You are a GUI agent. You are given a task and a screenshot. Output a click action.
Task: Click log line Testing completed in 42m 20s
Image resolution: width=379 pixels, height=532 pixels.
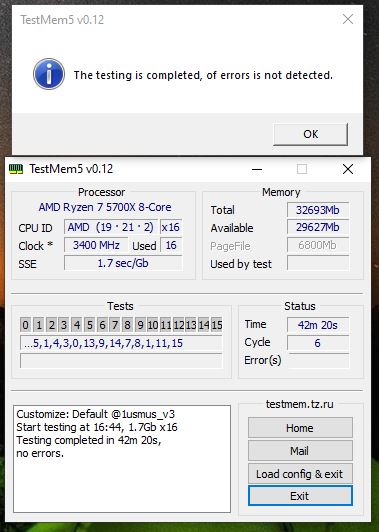click(x=89, y=440)
